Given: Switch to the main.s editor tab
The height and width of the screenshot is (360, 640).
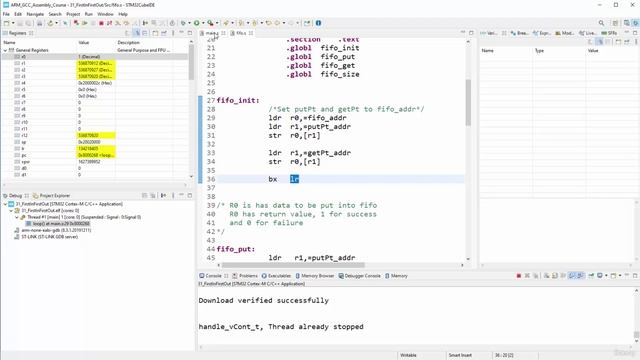Looking at the screenshot, I should (x=212, y=33).
